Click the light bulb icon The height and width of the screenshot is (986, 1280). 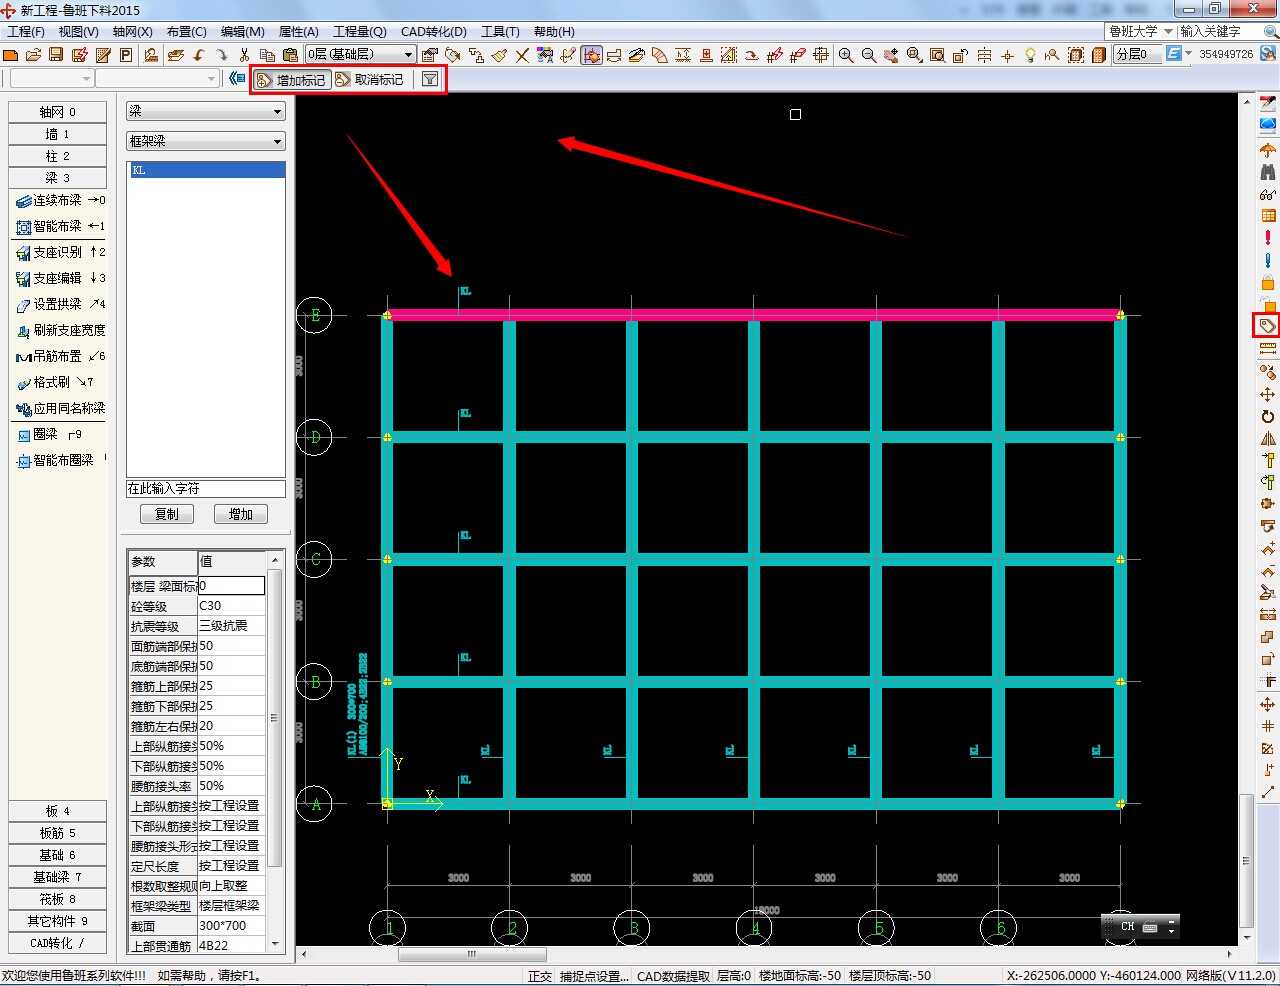click(1030, 55)
